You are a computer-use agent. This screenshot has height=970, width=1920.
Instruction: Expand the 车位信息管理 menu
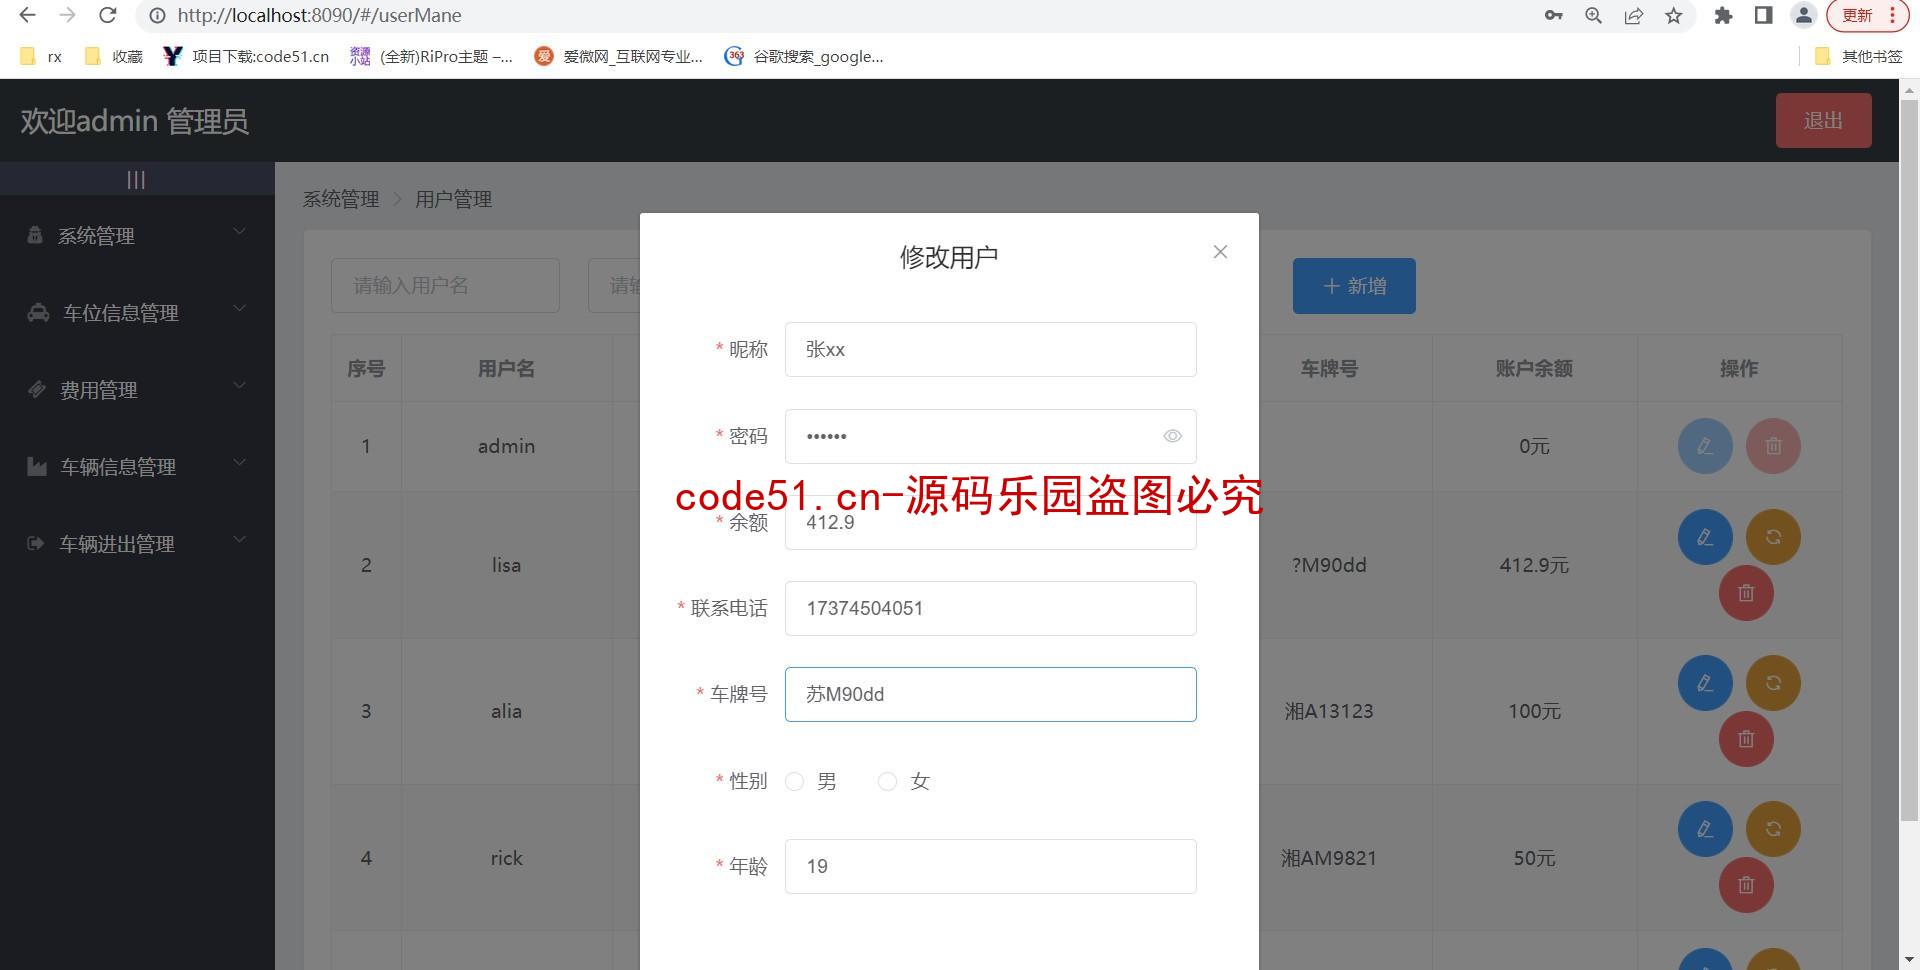(137, 313)
